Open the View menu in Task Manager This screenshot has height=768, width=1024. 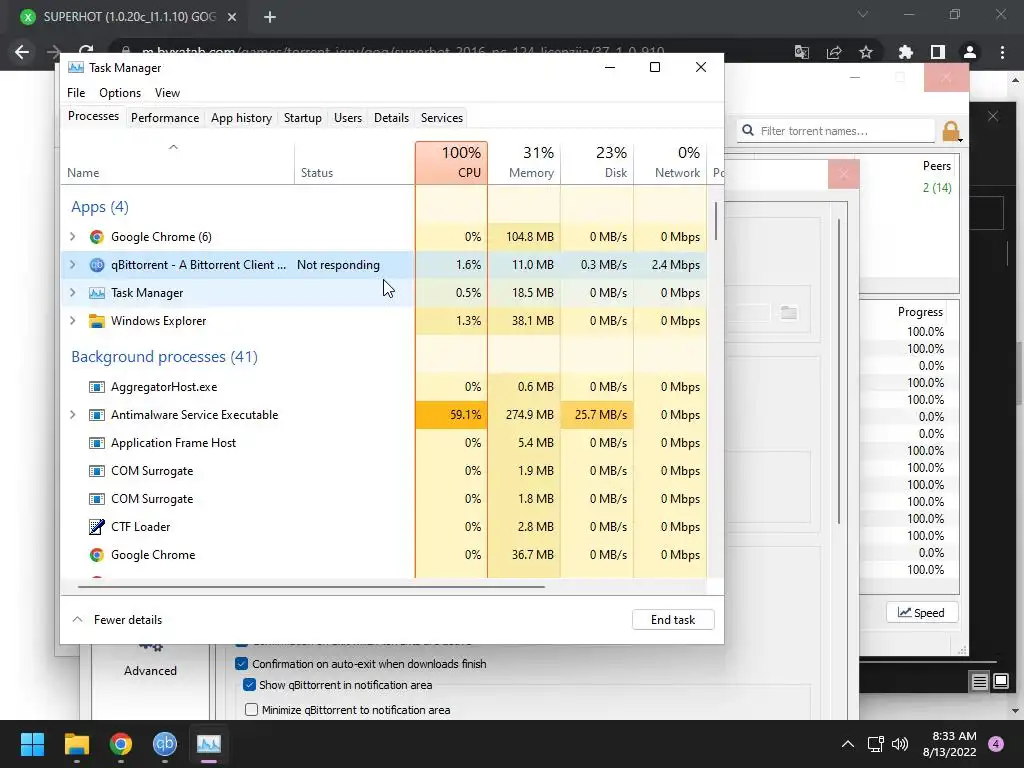pos(167,93)
